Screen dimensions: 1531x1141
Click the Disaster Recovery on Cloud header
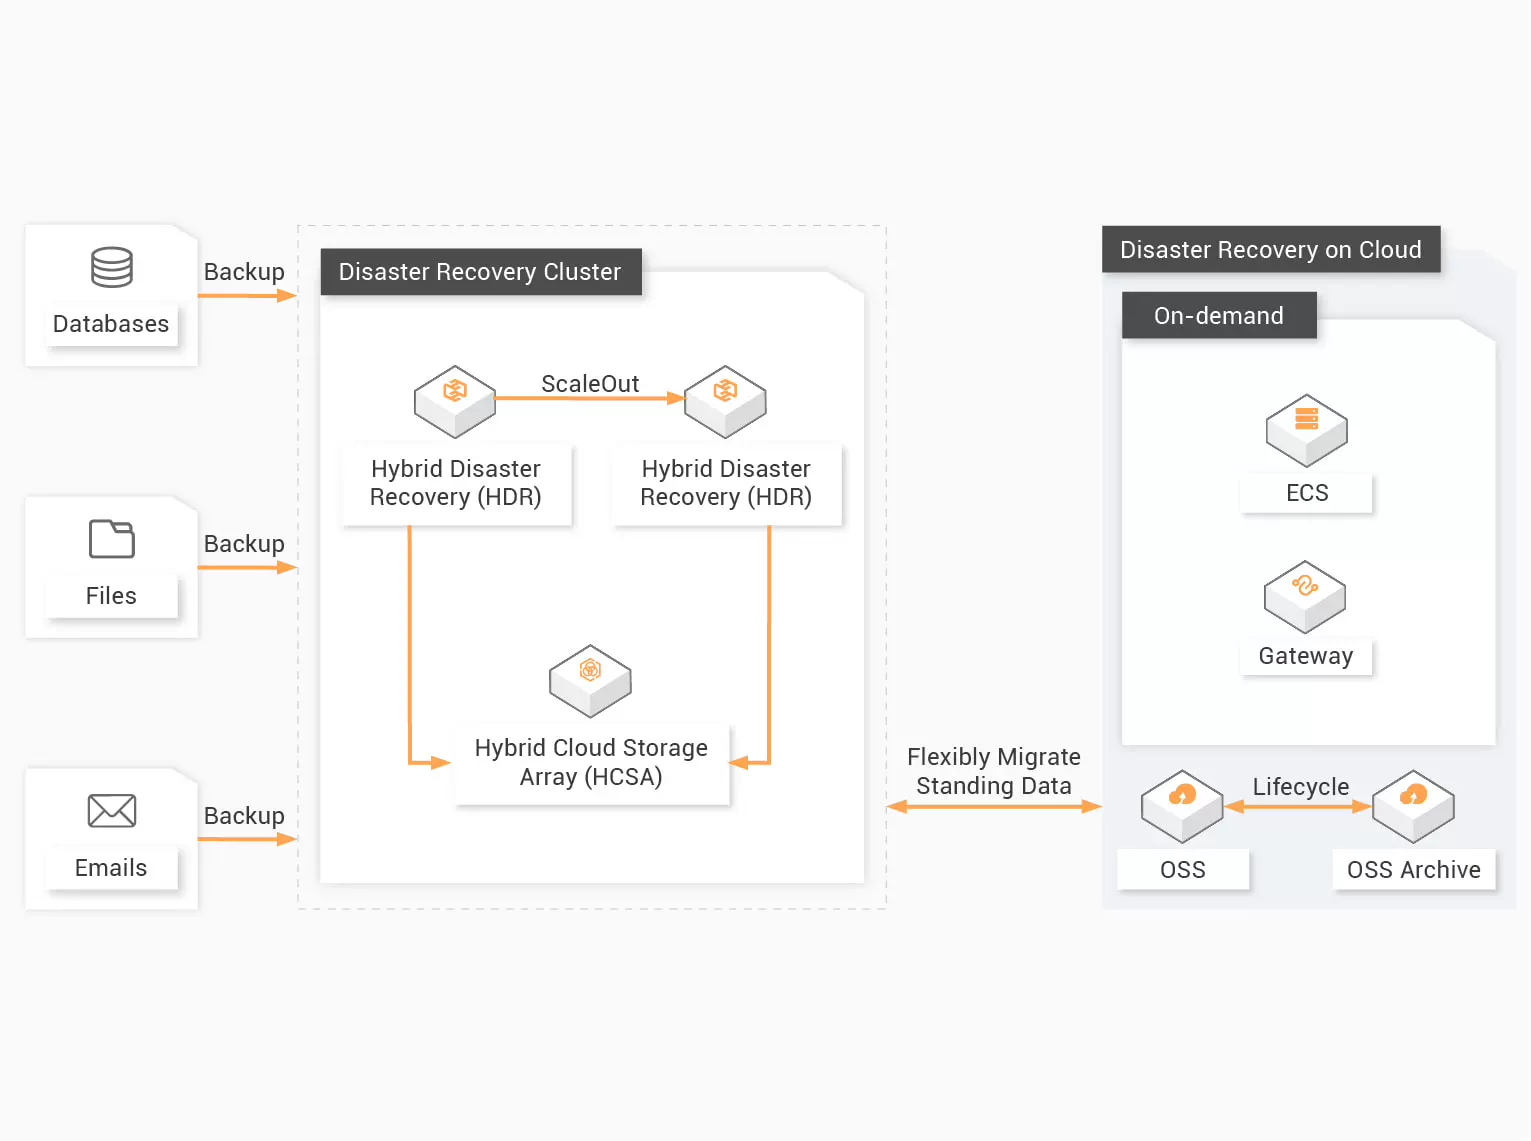click(1270, 250)
